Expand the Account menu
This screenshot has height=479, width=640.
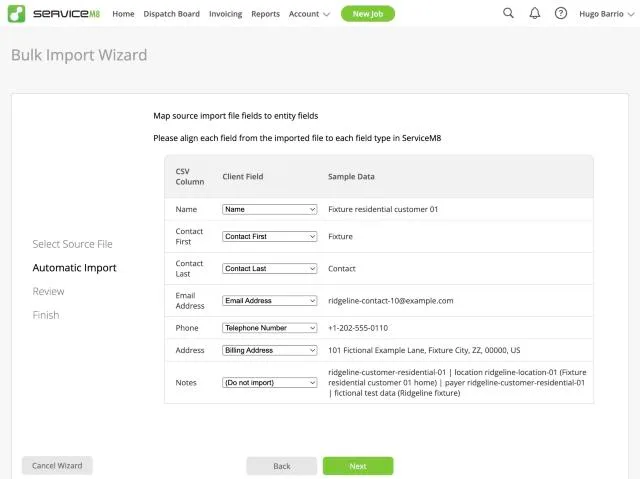pos(309,14)
